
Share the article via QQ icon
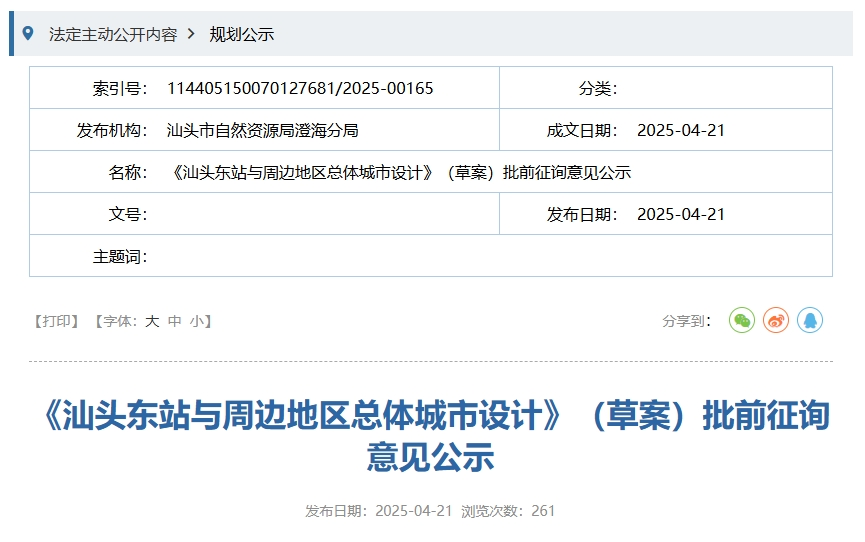810,321
